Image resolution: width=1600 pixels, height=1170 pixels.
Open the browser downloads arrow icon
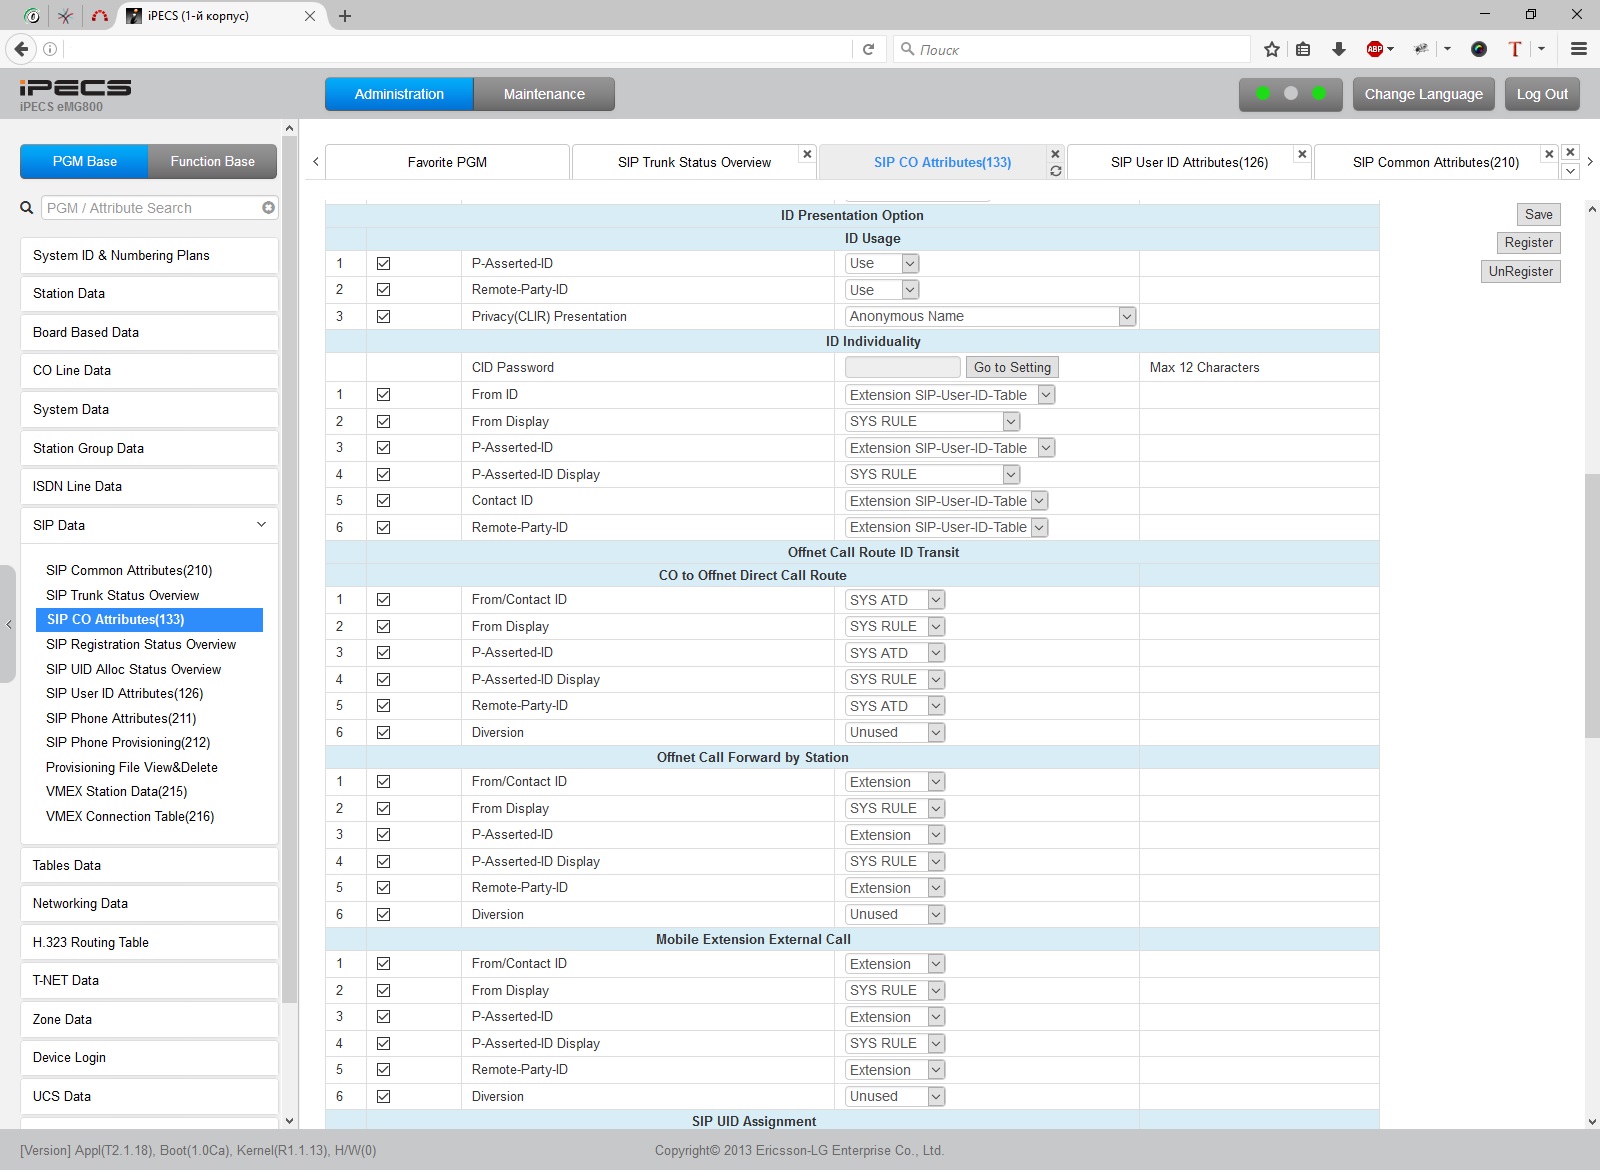(1338, 49)
